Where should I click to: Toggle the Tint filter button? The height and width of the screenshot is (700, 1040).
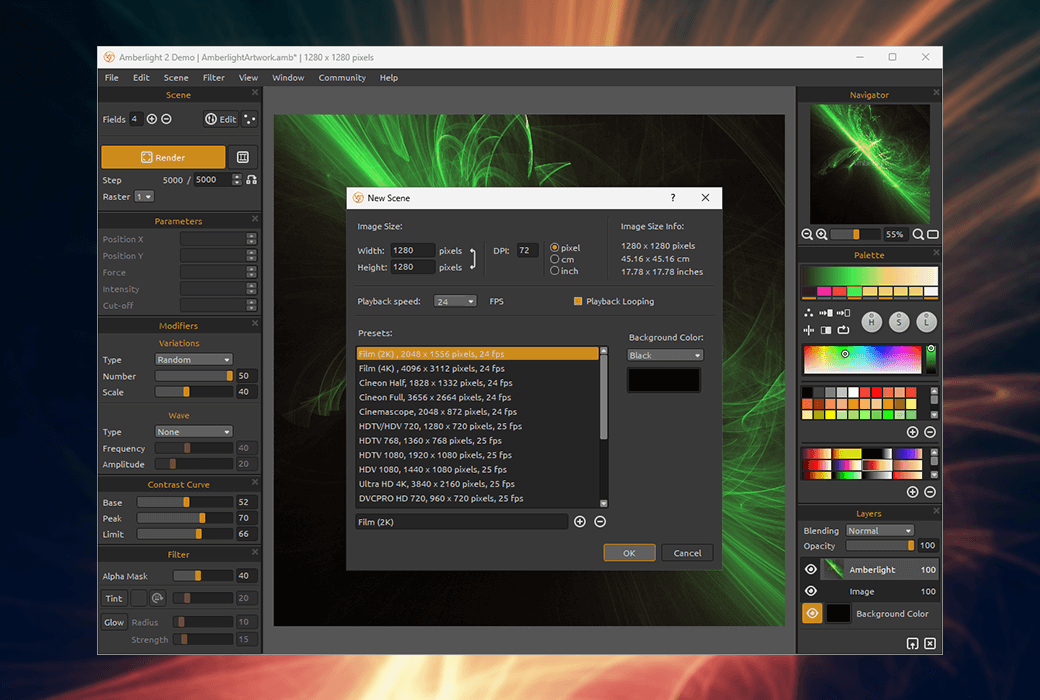tap(113, 598)
